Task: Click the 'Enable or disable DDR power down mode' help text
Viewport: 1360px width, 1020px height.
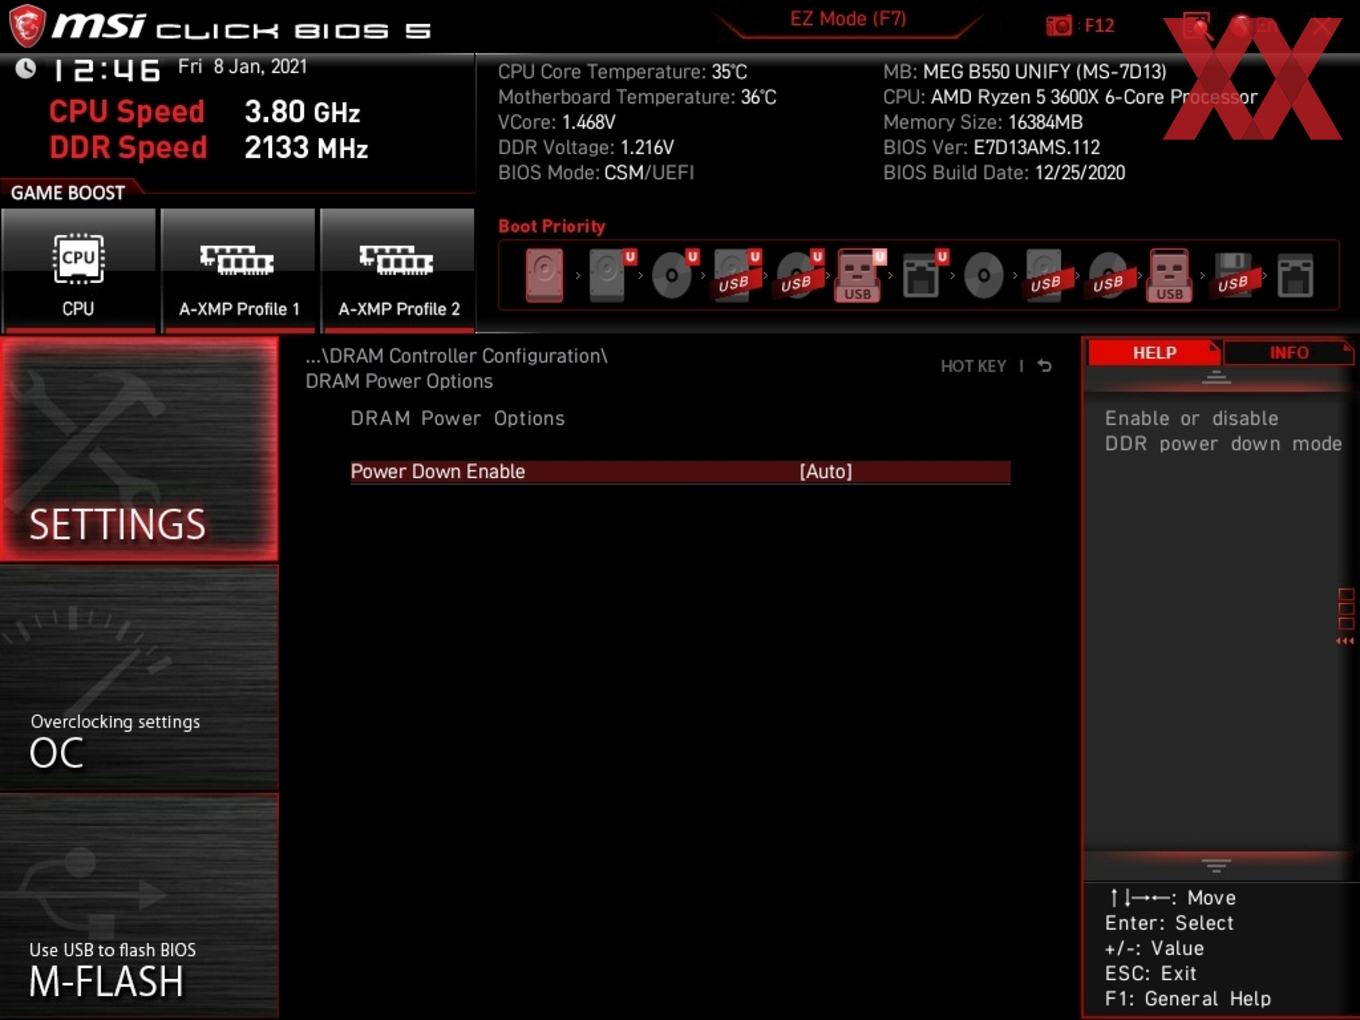Action: pos(1223,431)
